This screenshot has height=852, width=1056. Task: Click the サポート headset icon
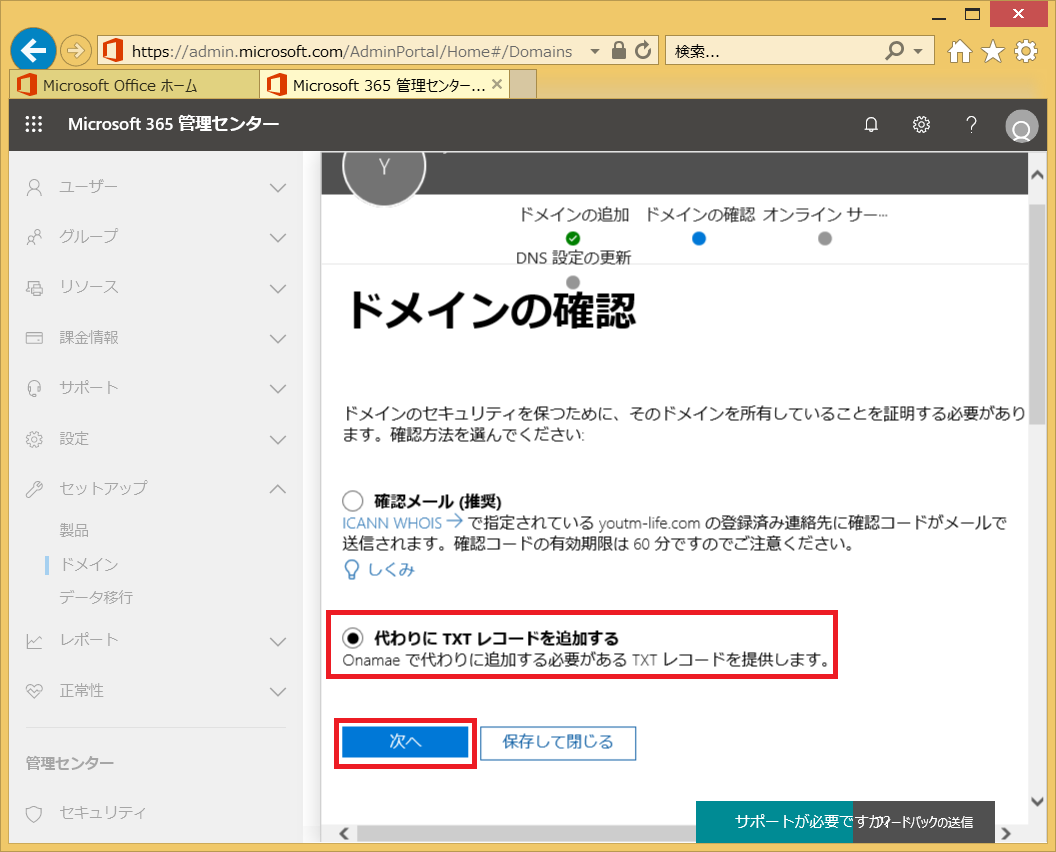click(x=34, y=388)
